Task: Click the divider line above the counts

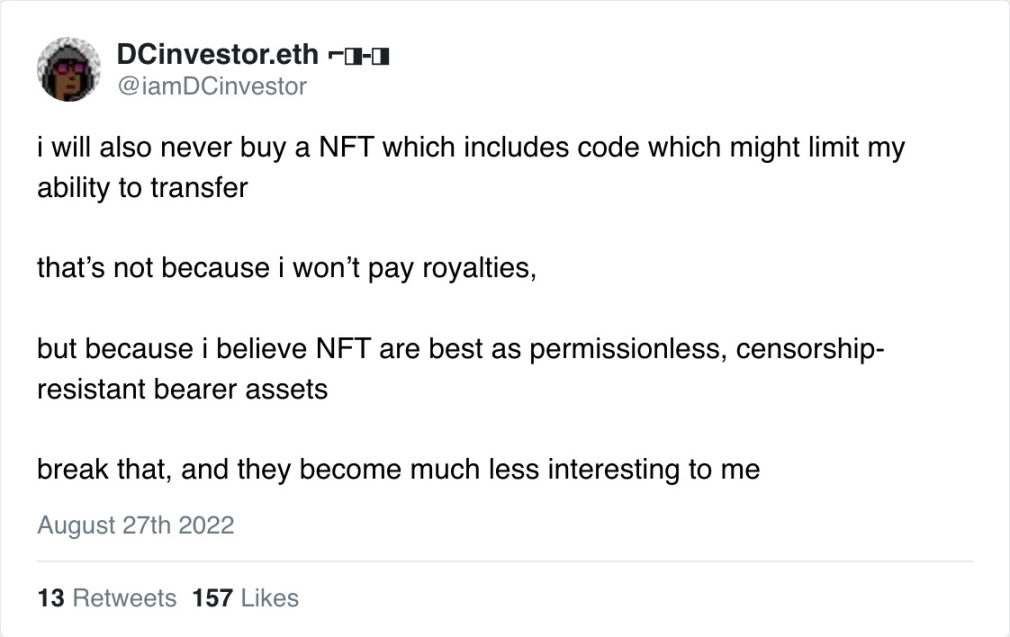Action: (x=505, y=561)
